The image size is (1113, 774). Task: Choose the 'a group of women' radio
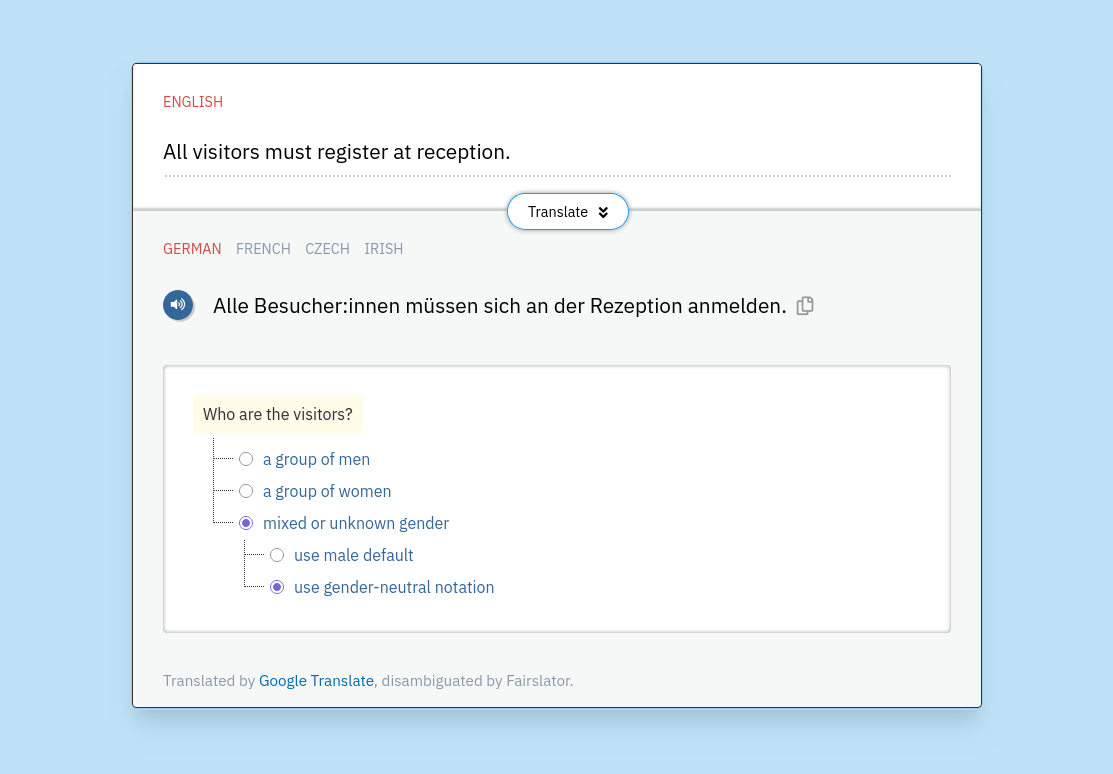pos(246,491)
